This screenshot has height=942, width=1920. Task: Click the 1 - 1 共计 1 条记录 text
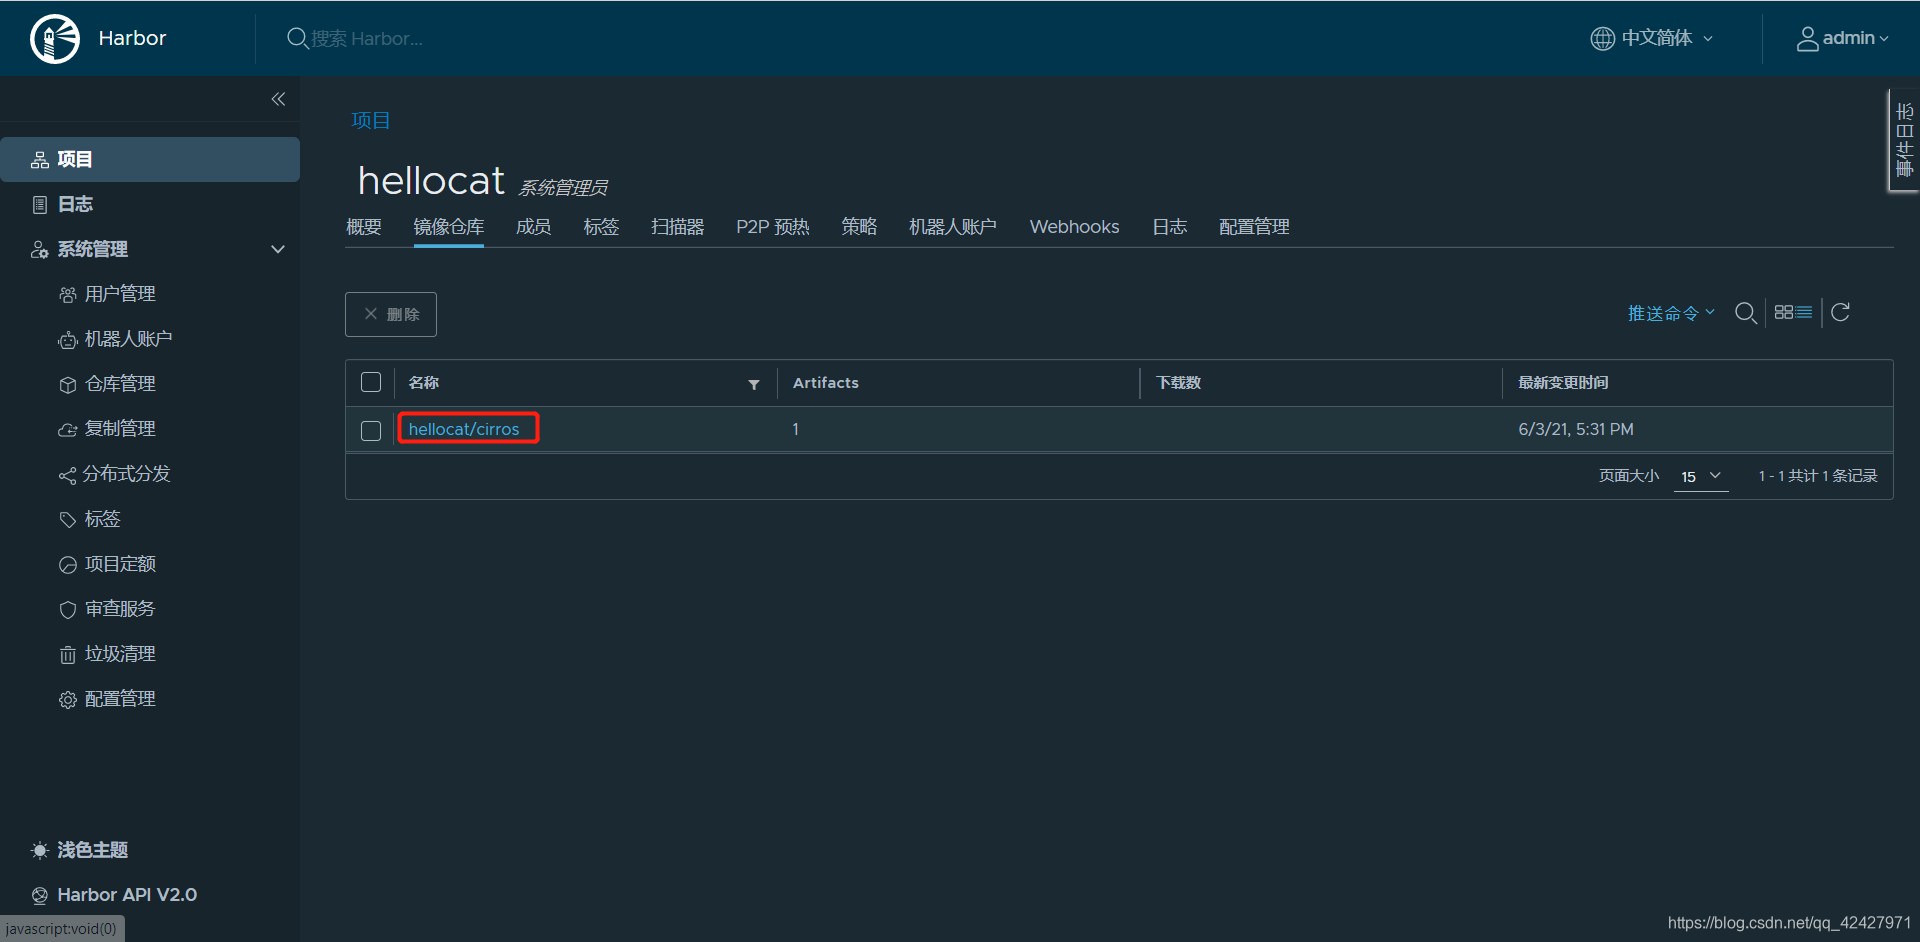pos(1818,476)
